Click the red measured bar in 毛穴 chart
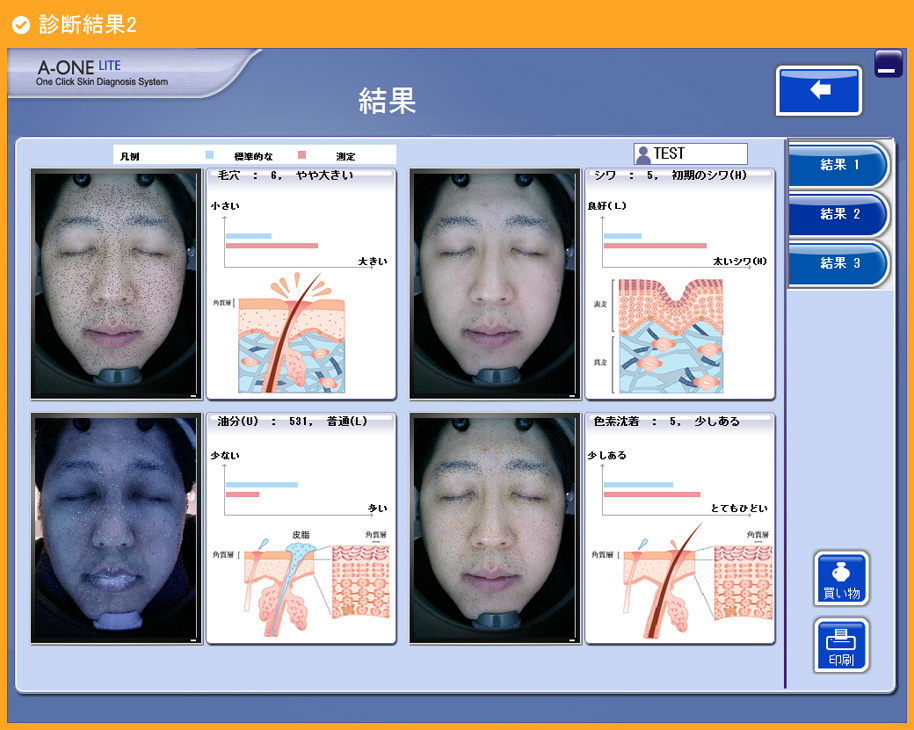Screen dimensions: 914x730 tap(271, 245)
